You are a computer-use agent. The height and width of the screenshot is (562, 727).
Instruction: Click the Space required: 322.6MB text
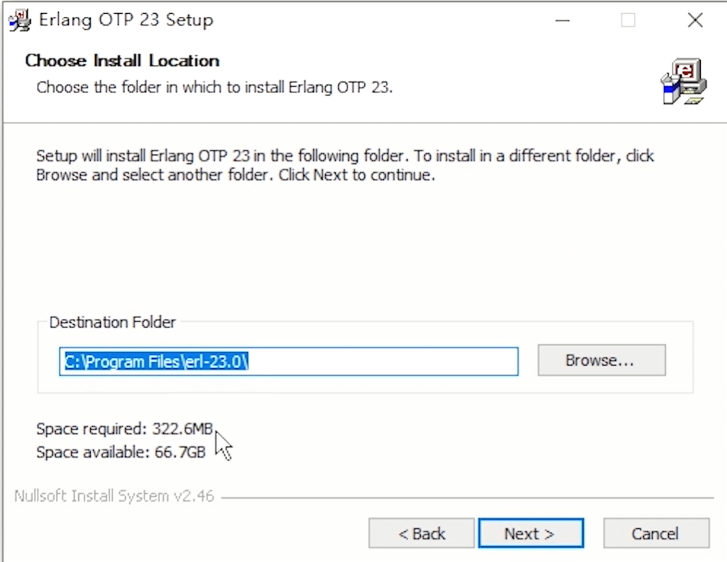click(x=124, y=428)
